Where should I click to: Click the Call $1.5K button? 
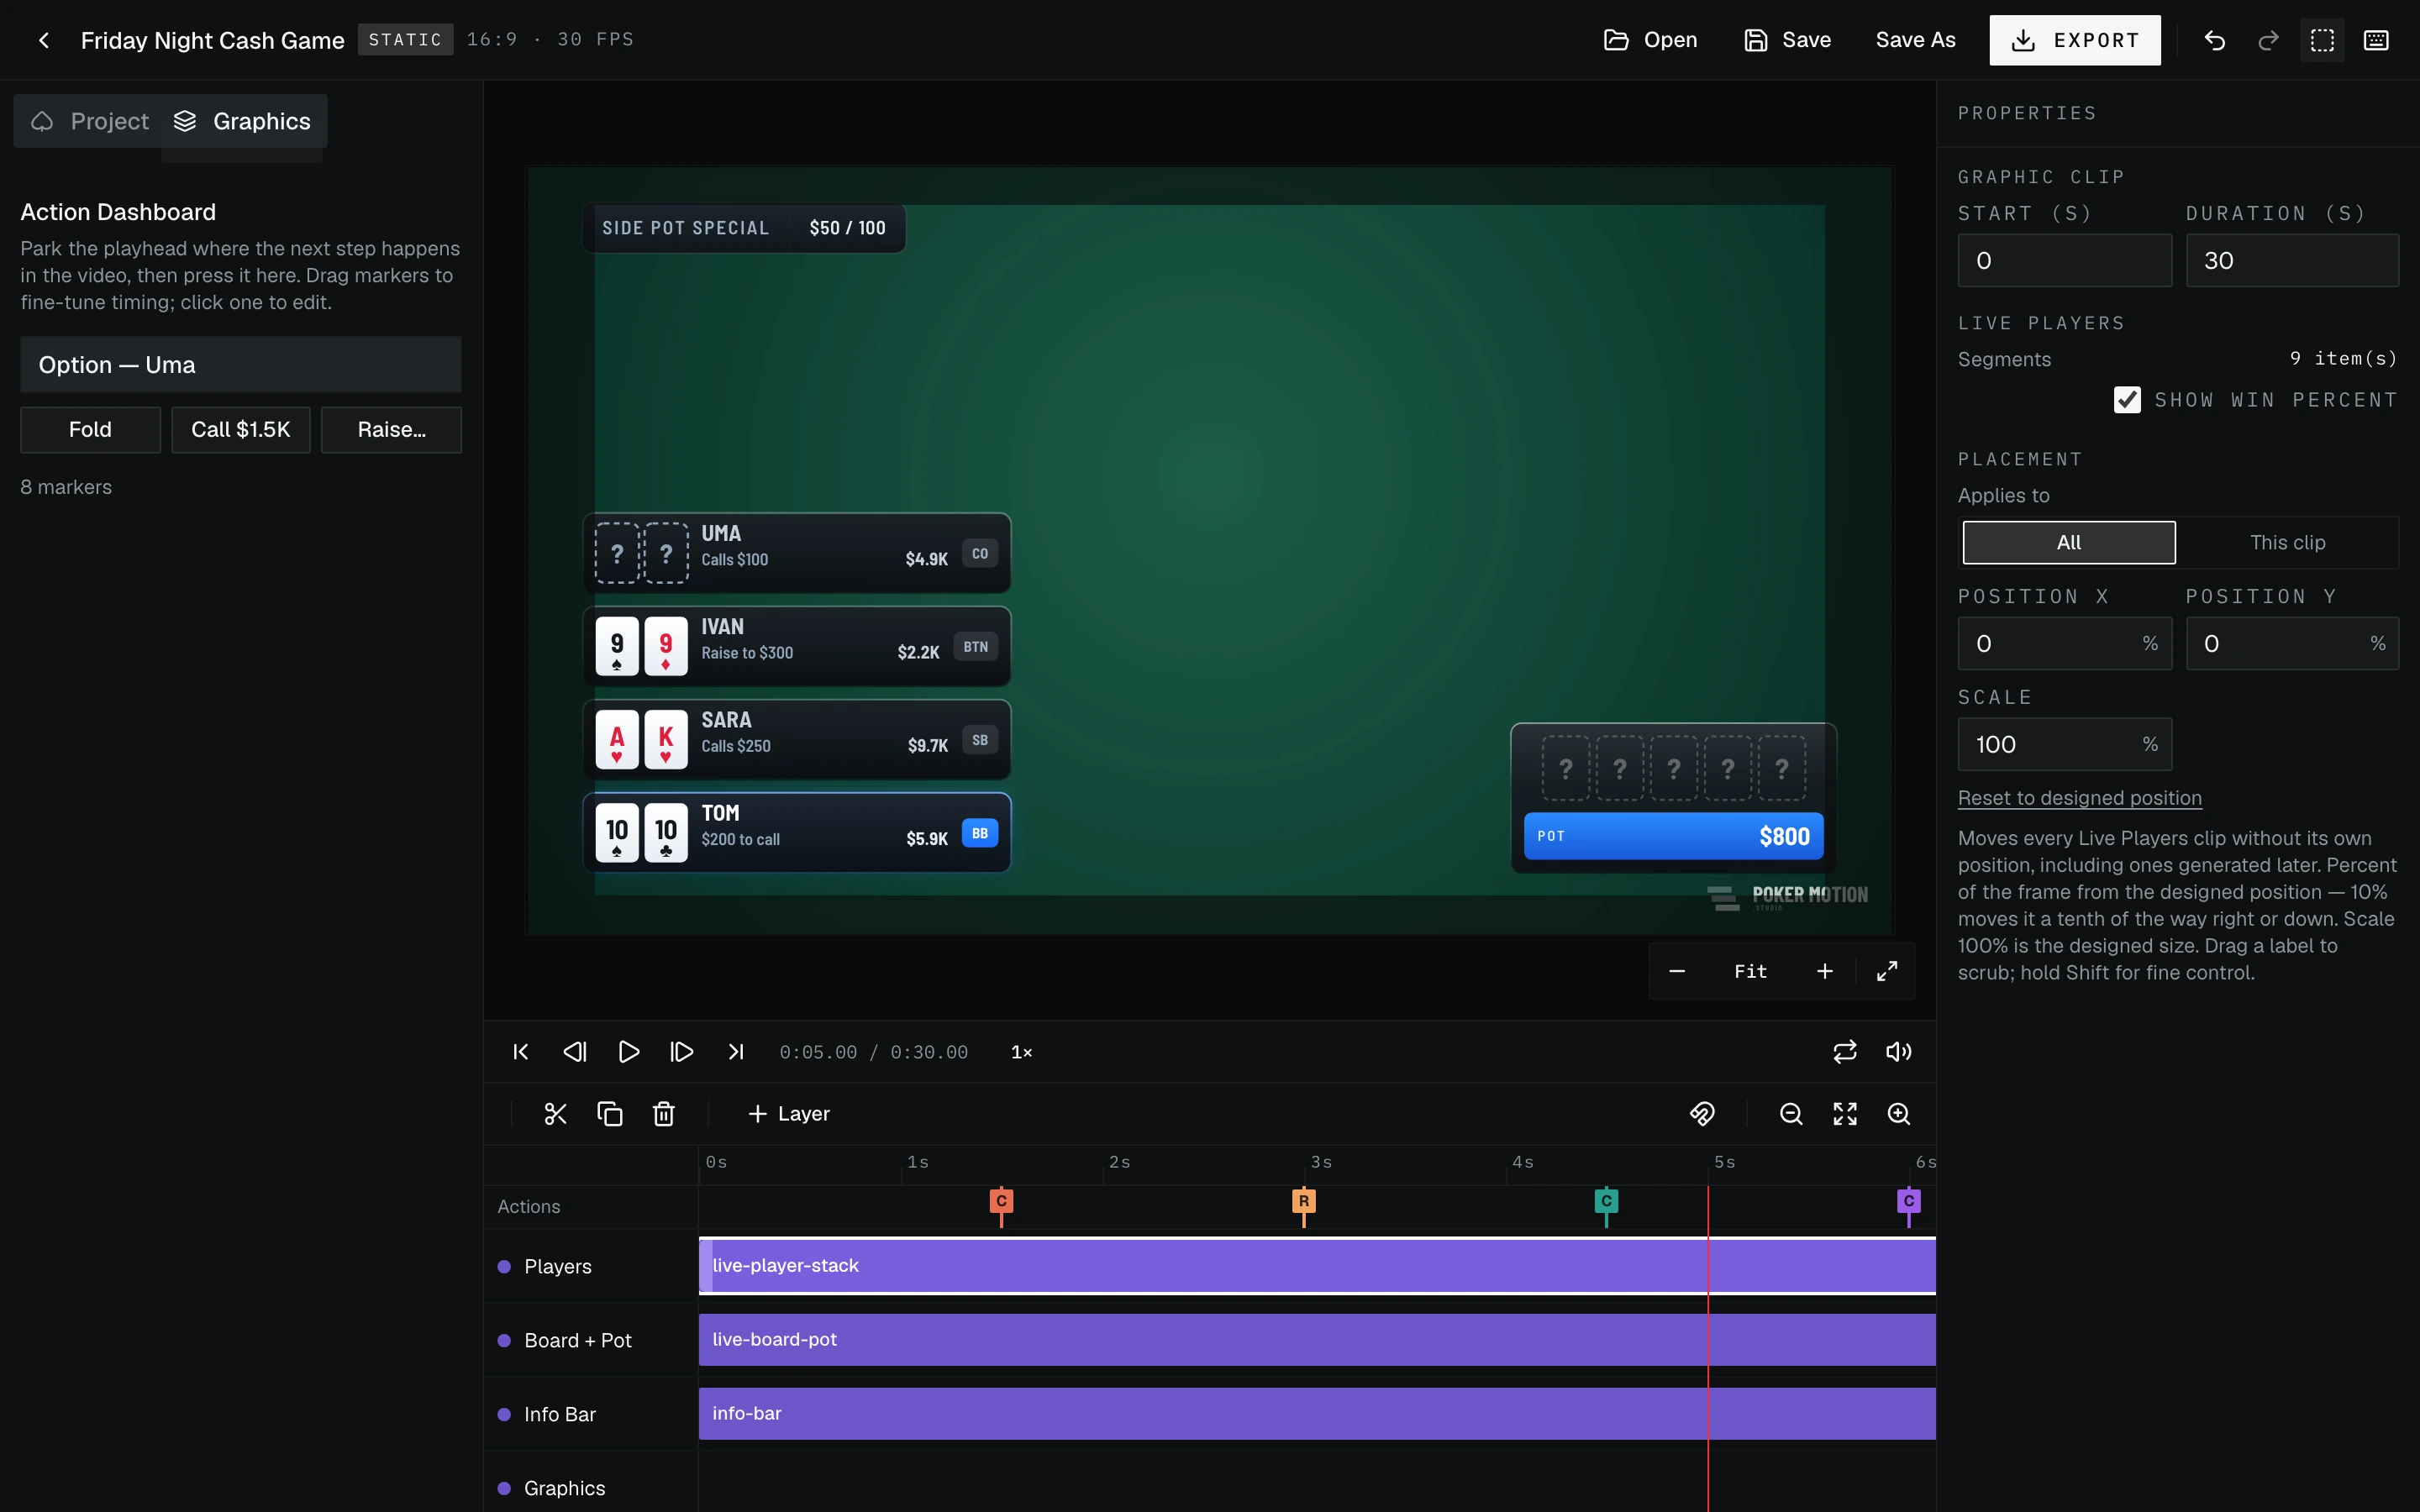point(241,430)
